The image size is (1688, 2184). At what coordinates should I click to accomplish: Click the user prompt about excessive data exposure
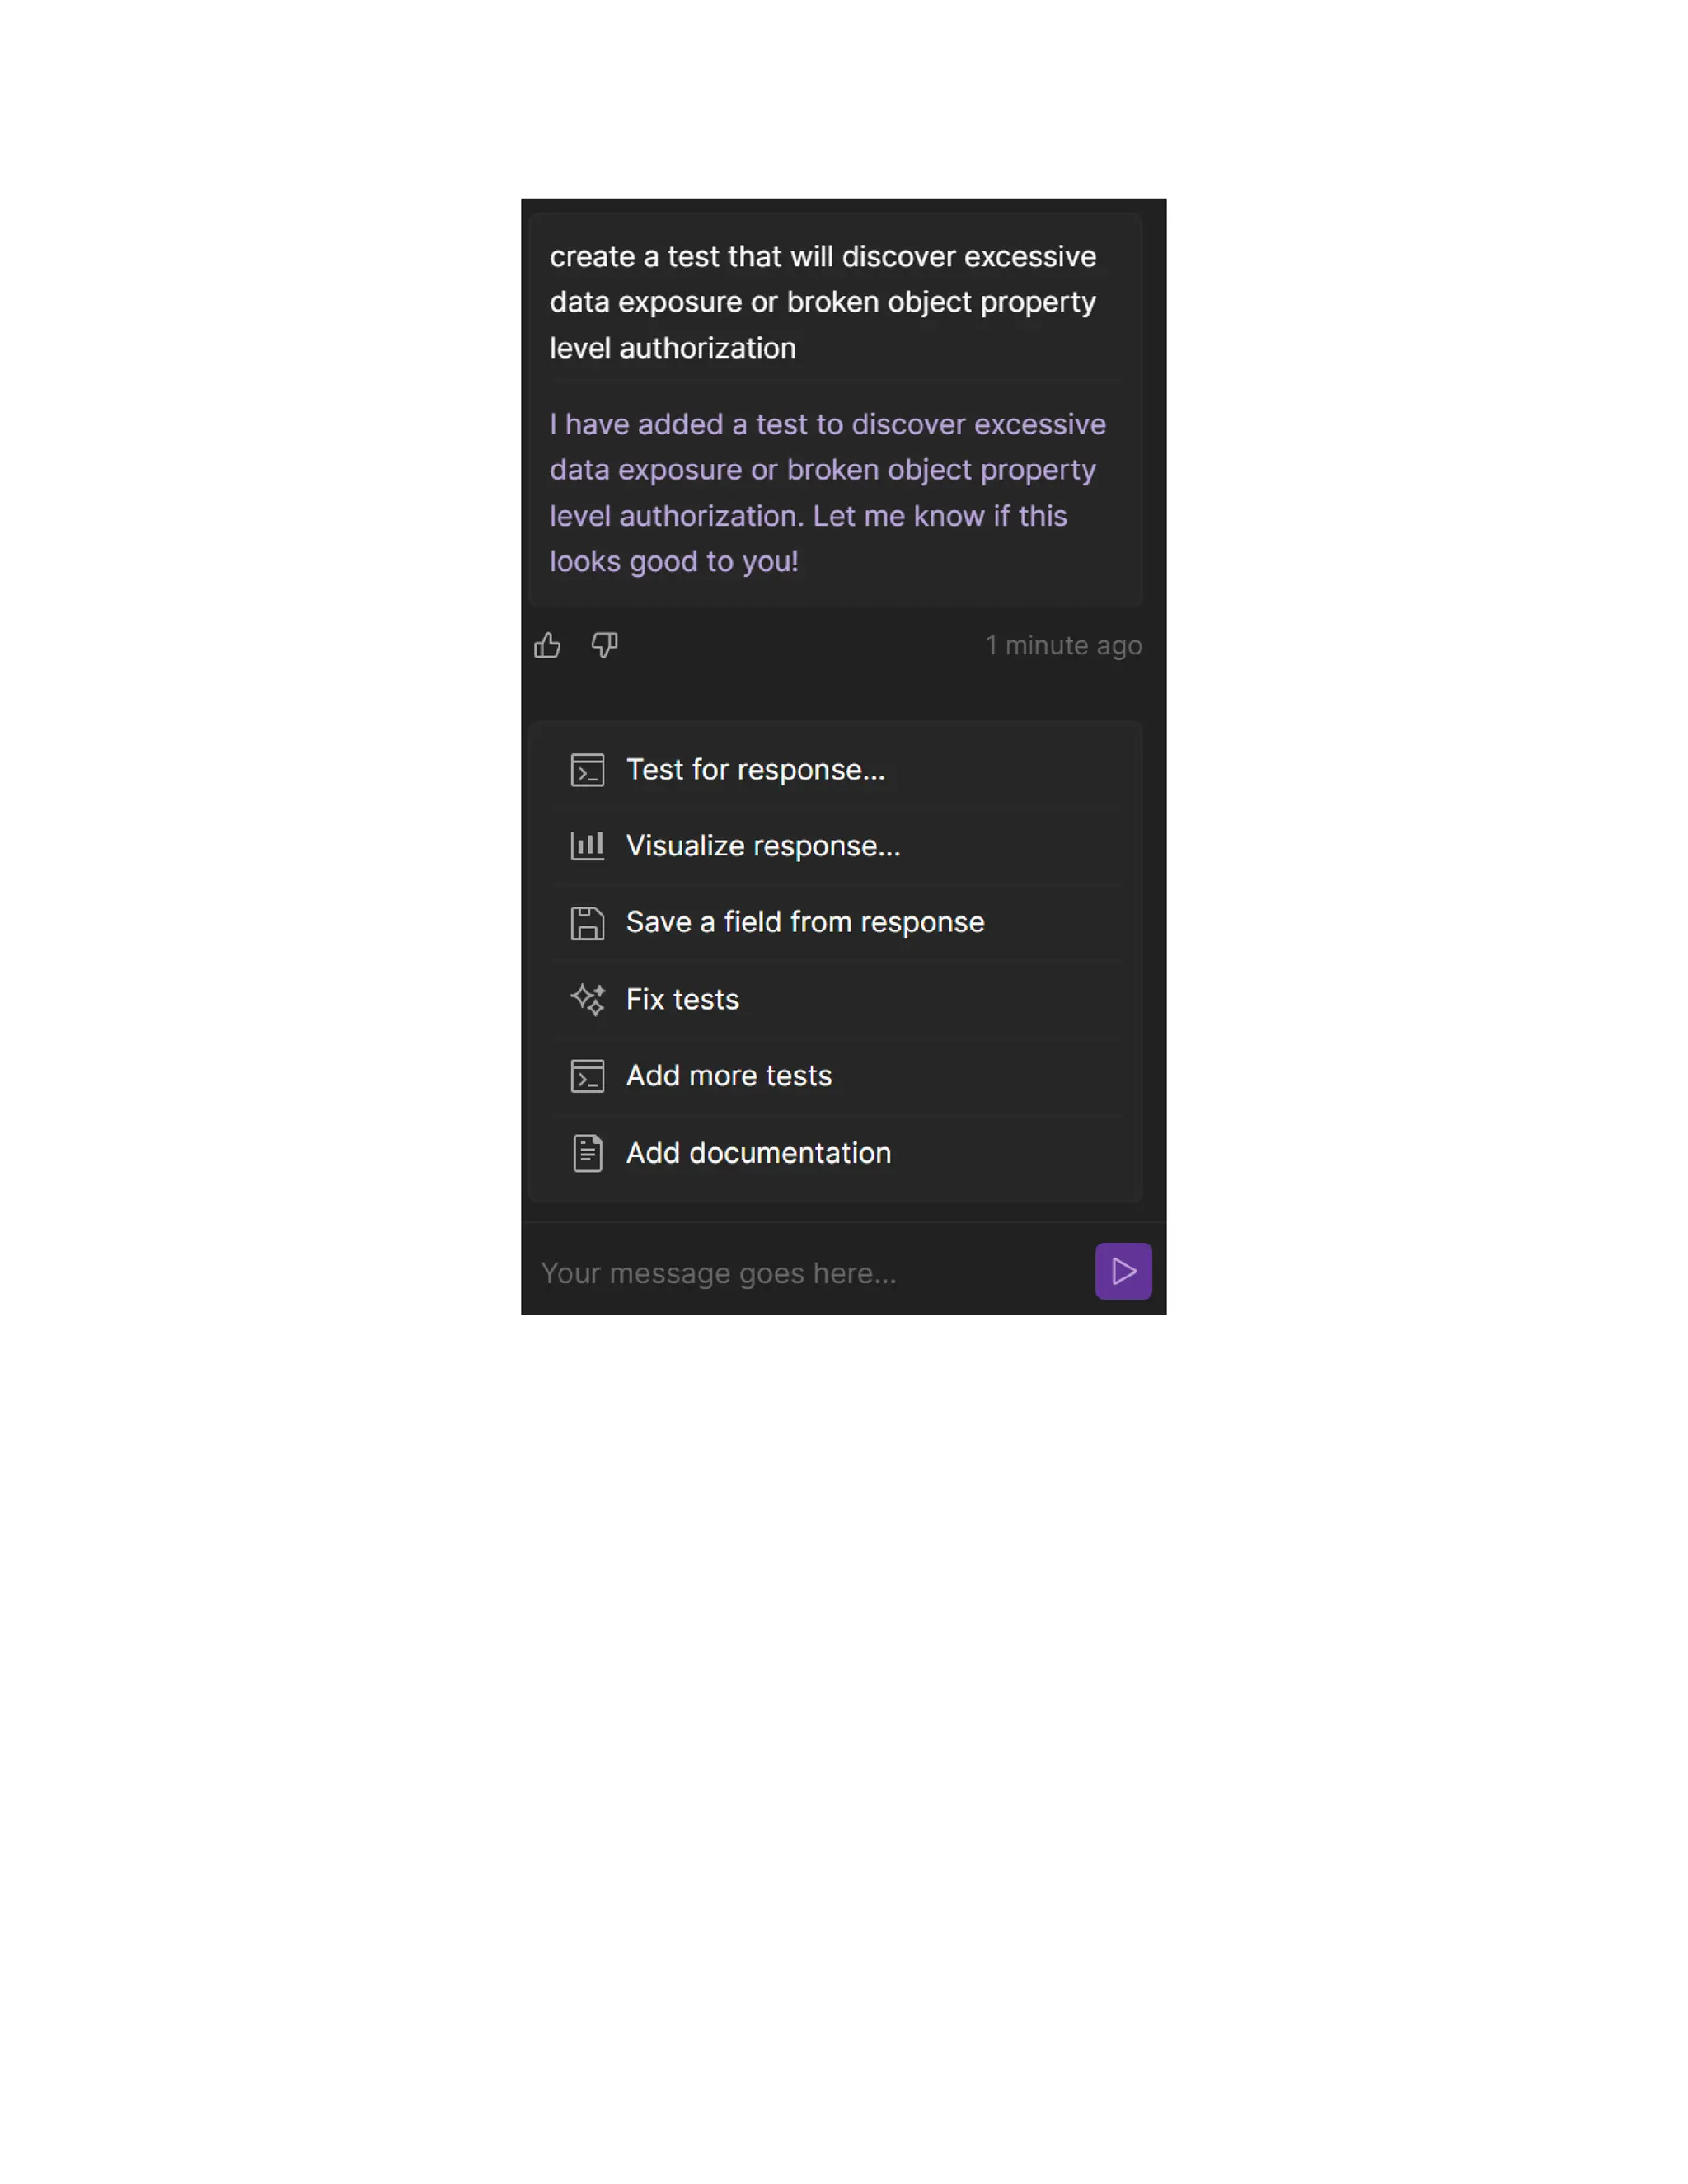click(x=822, y=302)
